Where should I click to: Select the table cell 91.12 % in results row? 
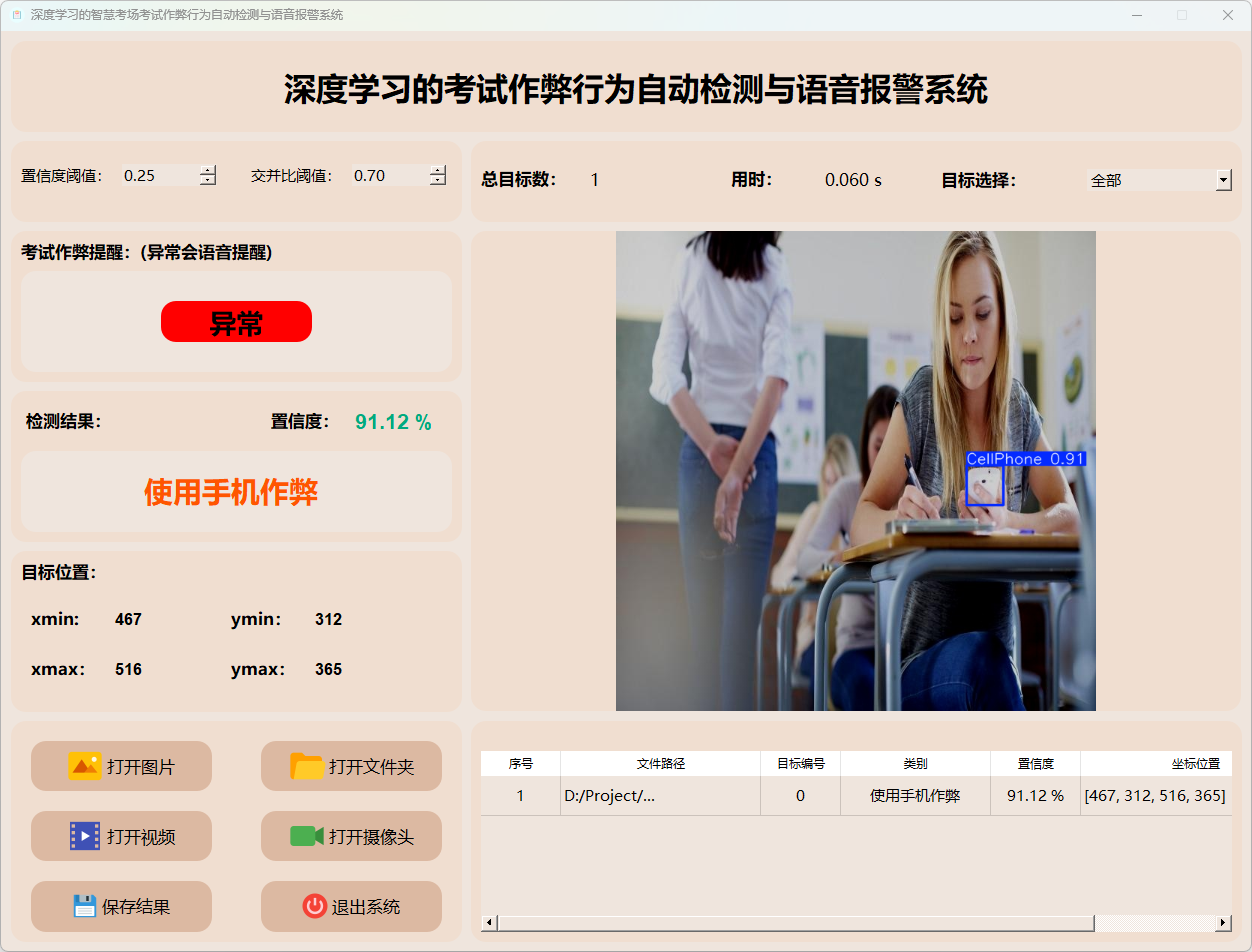1036,796
